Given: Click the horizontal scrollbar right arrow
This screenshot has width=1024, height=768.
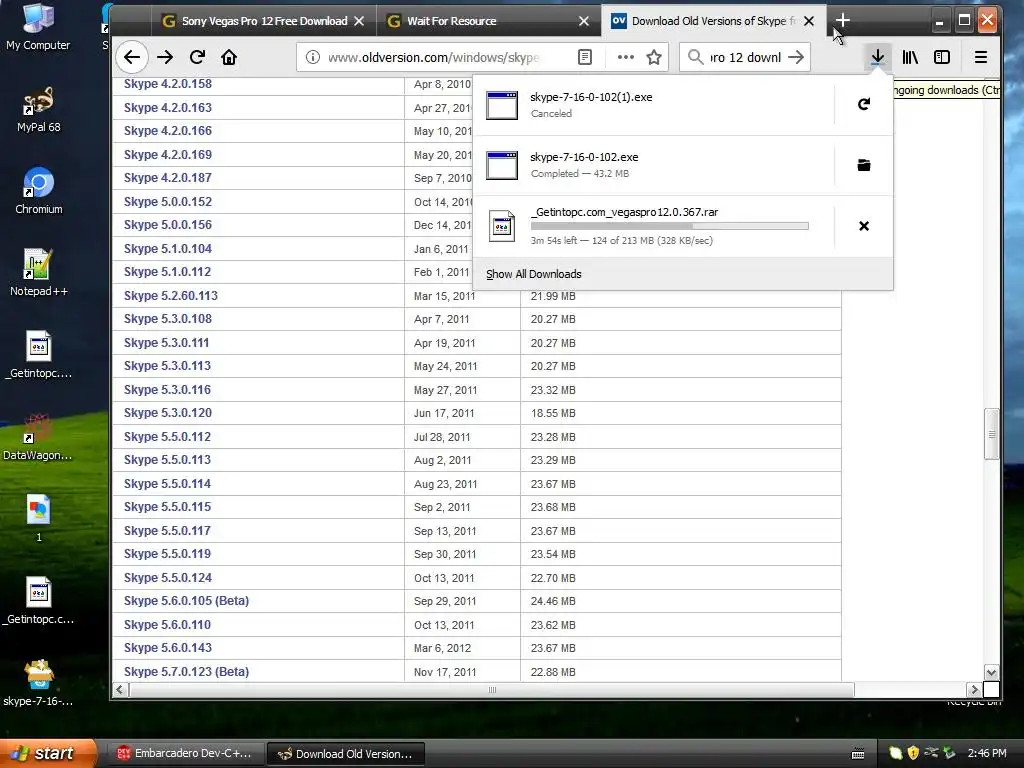Looking at the screenshot, I should click(x=974, y=690).
